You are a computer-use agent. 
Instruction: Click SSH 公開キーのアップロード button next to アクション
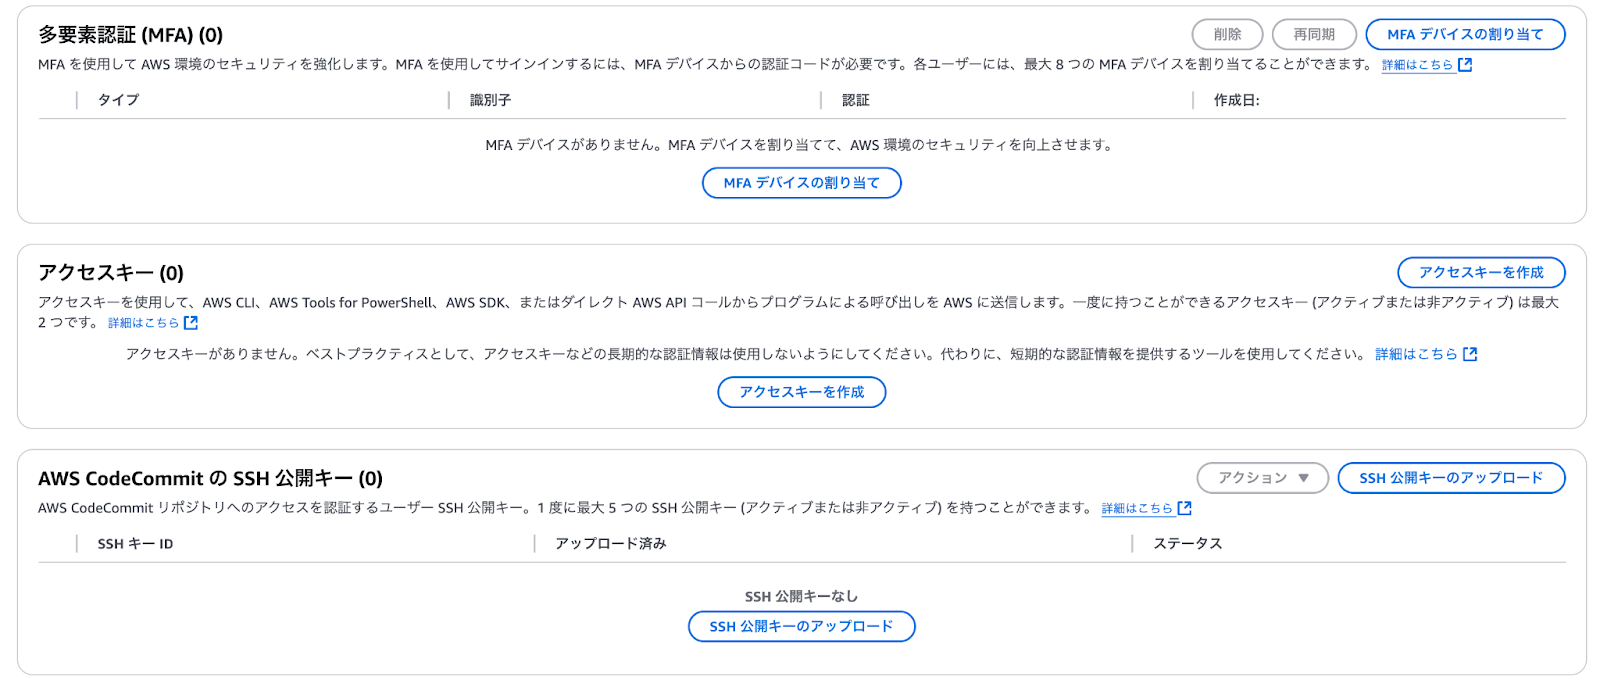tap(1451, 478)
